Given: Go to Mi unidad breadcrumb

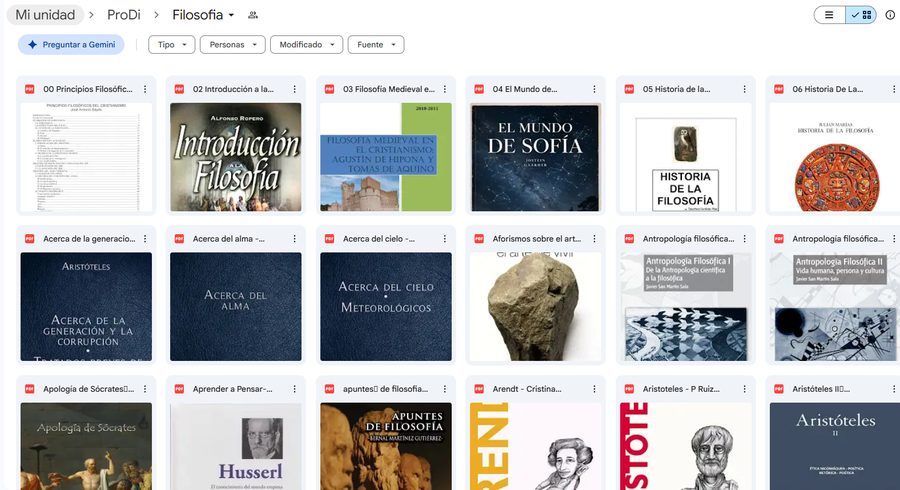Looking at the screenshot, I should [x=45, y=15].
